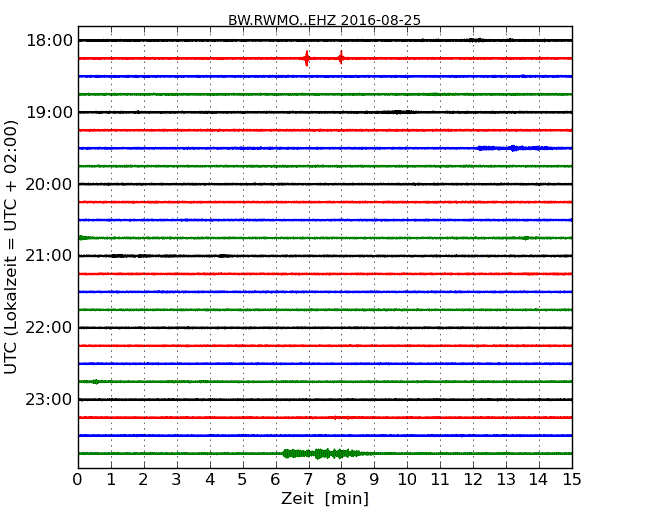Click the blue signal burst near 13 minutes

coord(514,148)
